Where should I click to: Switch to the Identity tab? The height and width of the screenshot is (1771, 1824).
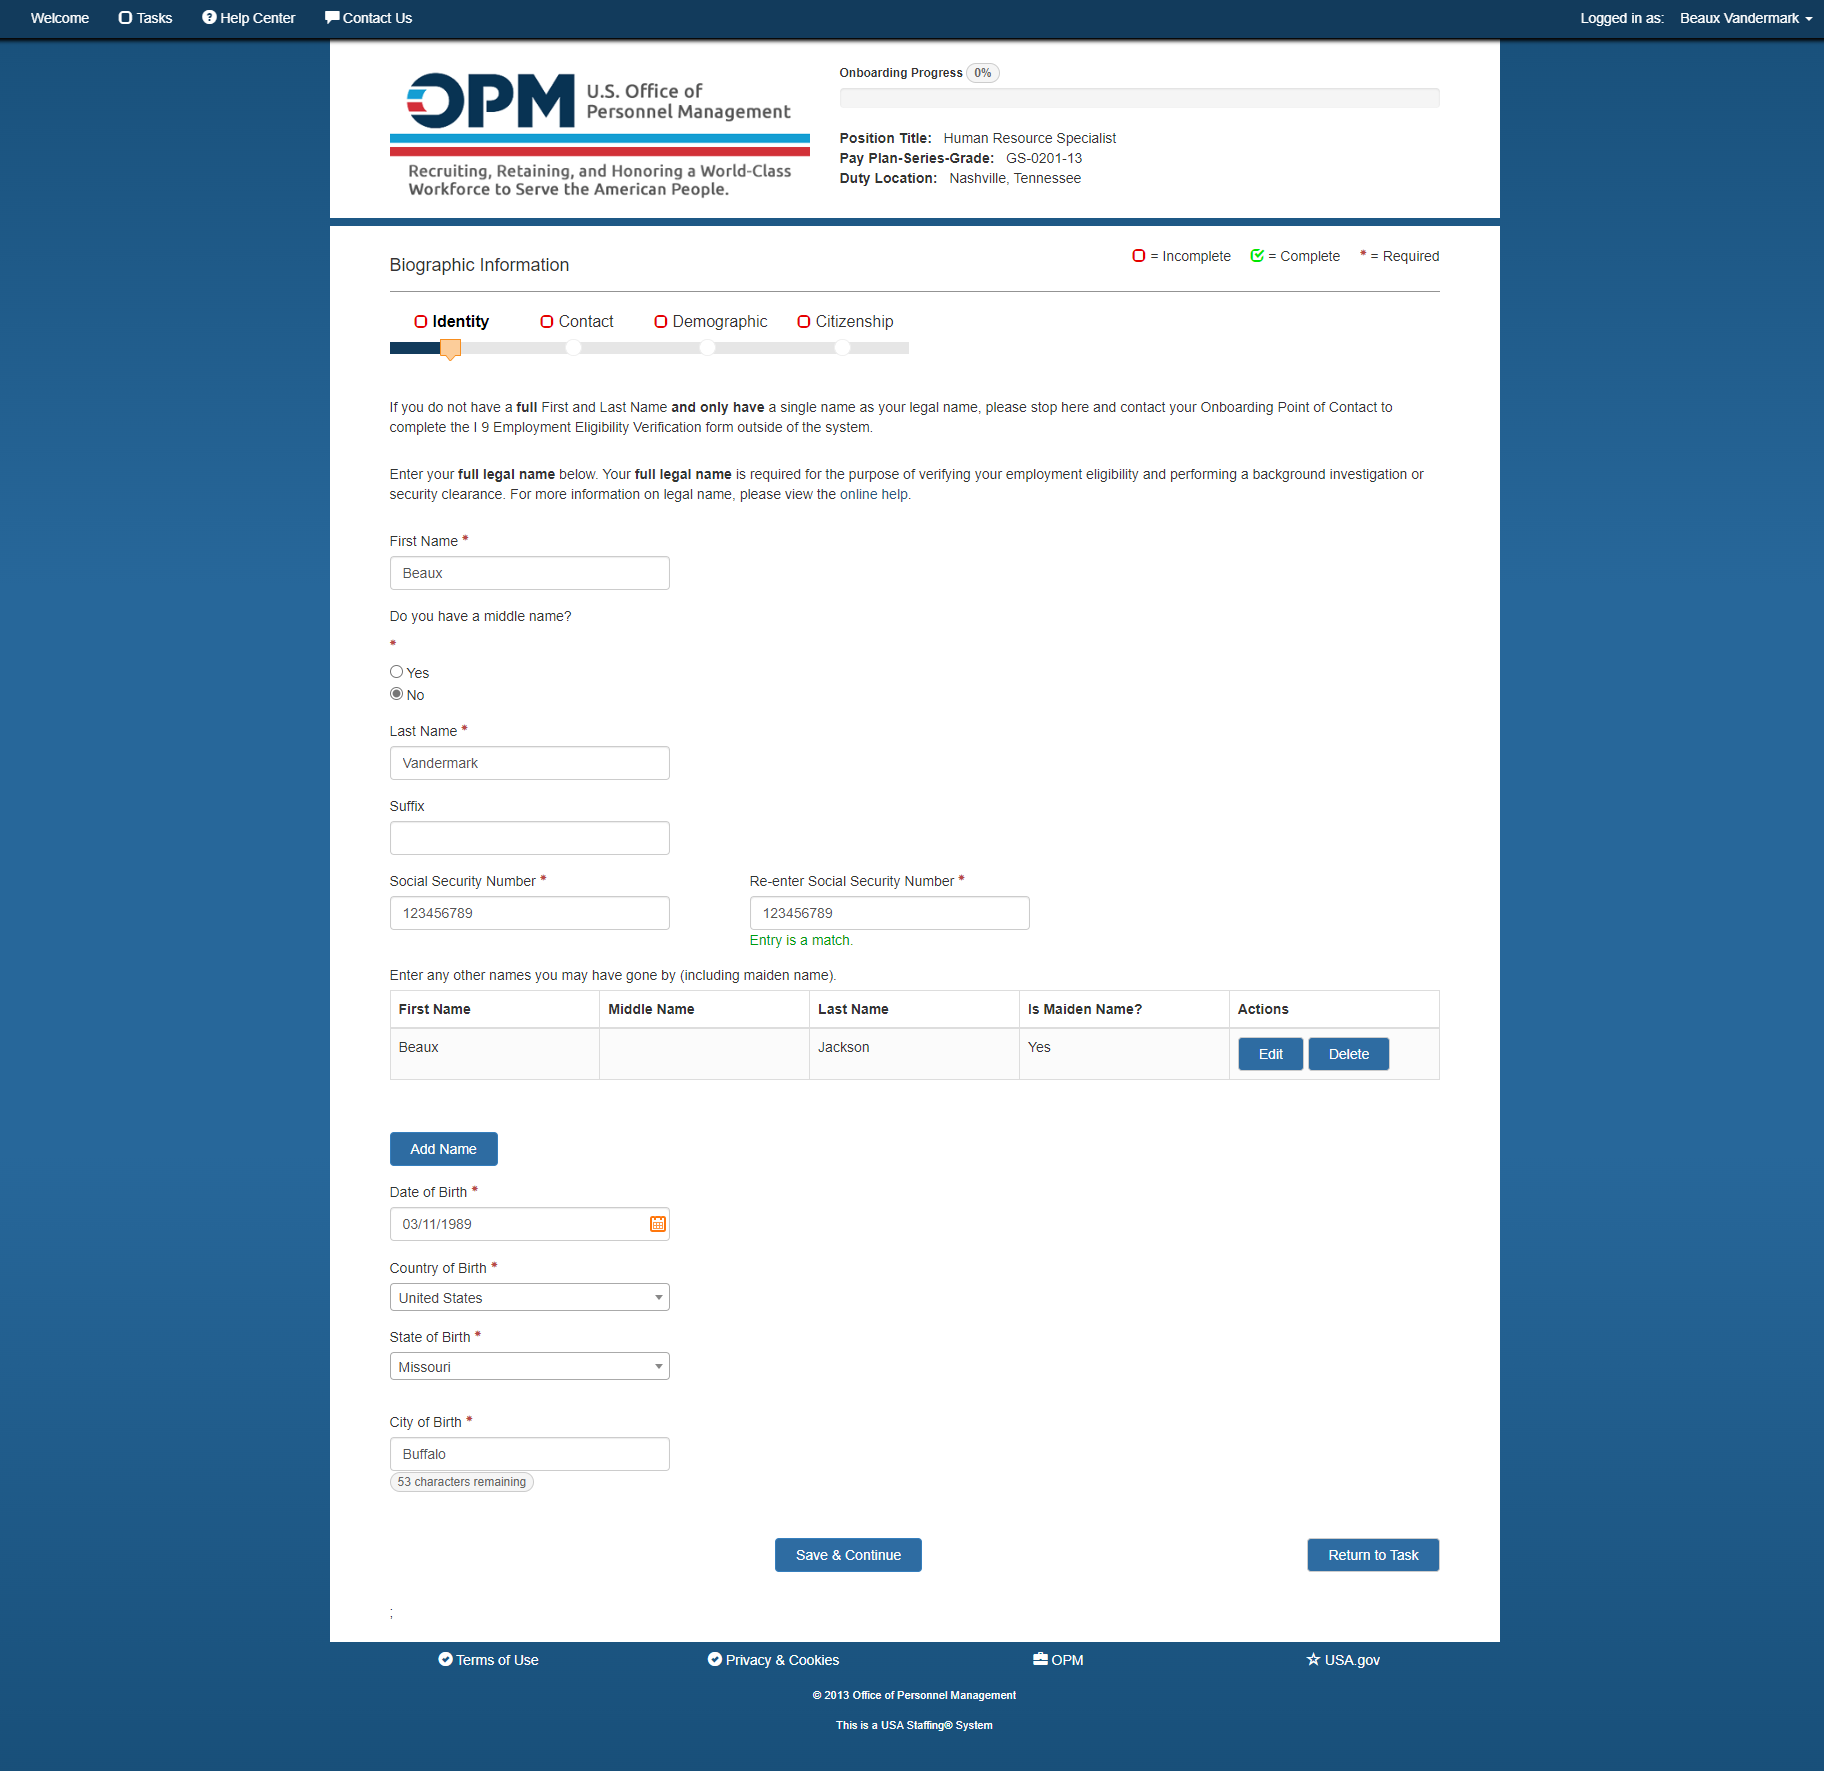coord(451,322)
